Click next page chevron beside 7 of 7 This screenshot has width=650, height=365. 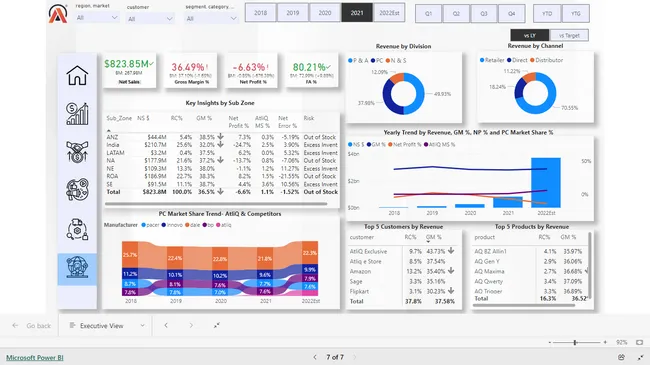(354, 357)
